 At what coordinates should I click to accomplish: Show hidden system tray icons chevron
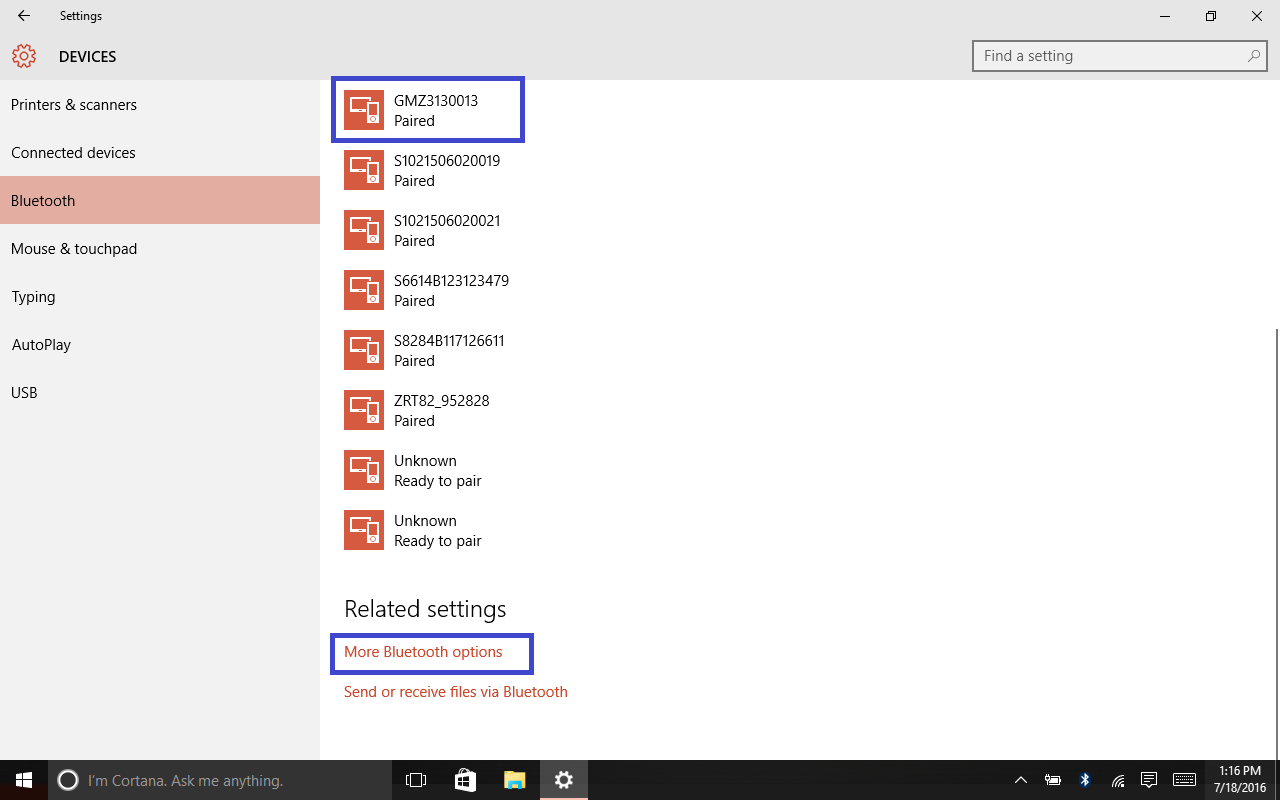[1021, 780]
